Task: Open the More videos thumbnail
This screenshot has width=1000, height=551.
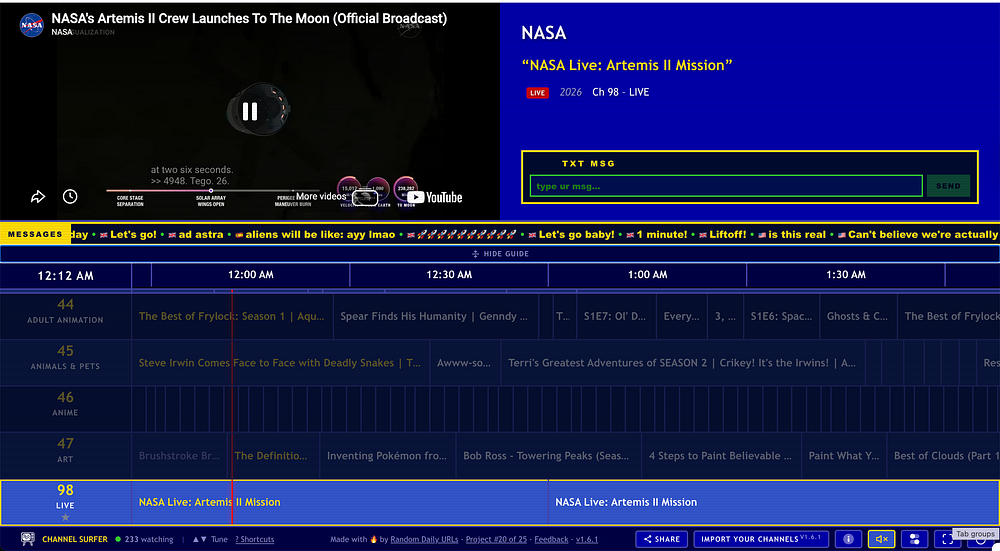Action: click(x=364, y=198)
